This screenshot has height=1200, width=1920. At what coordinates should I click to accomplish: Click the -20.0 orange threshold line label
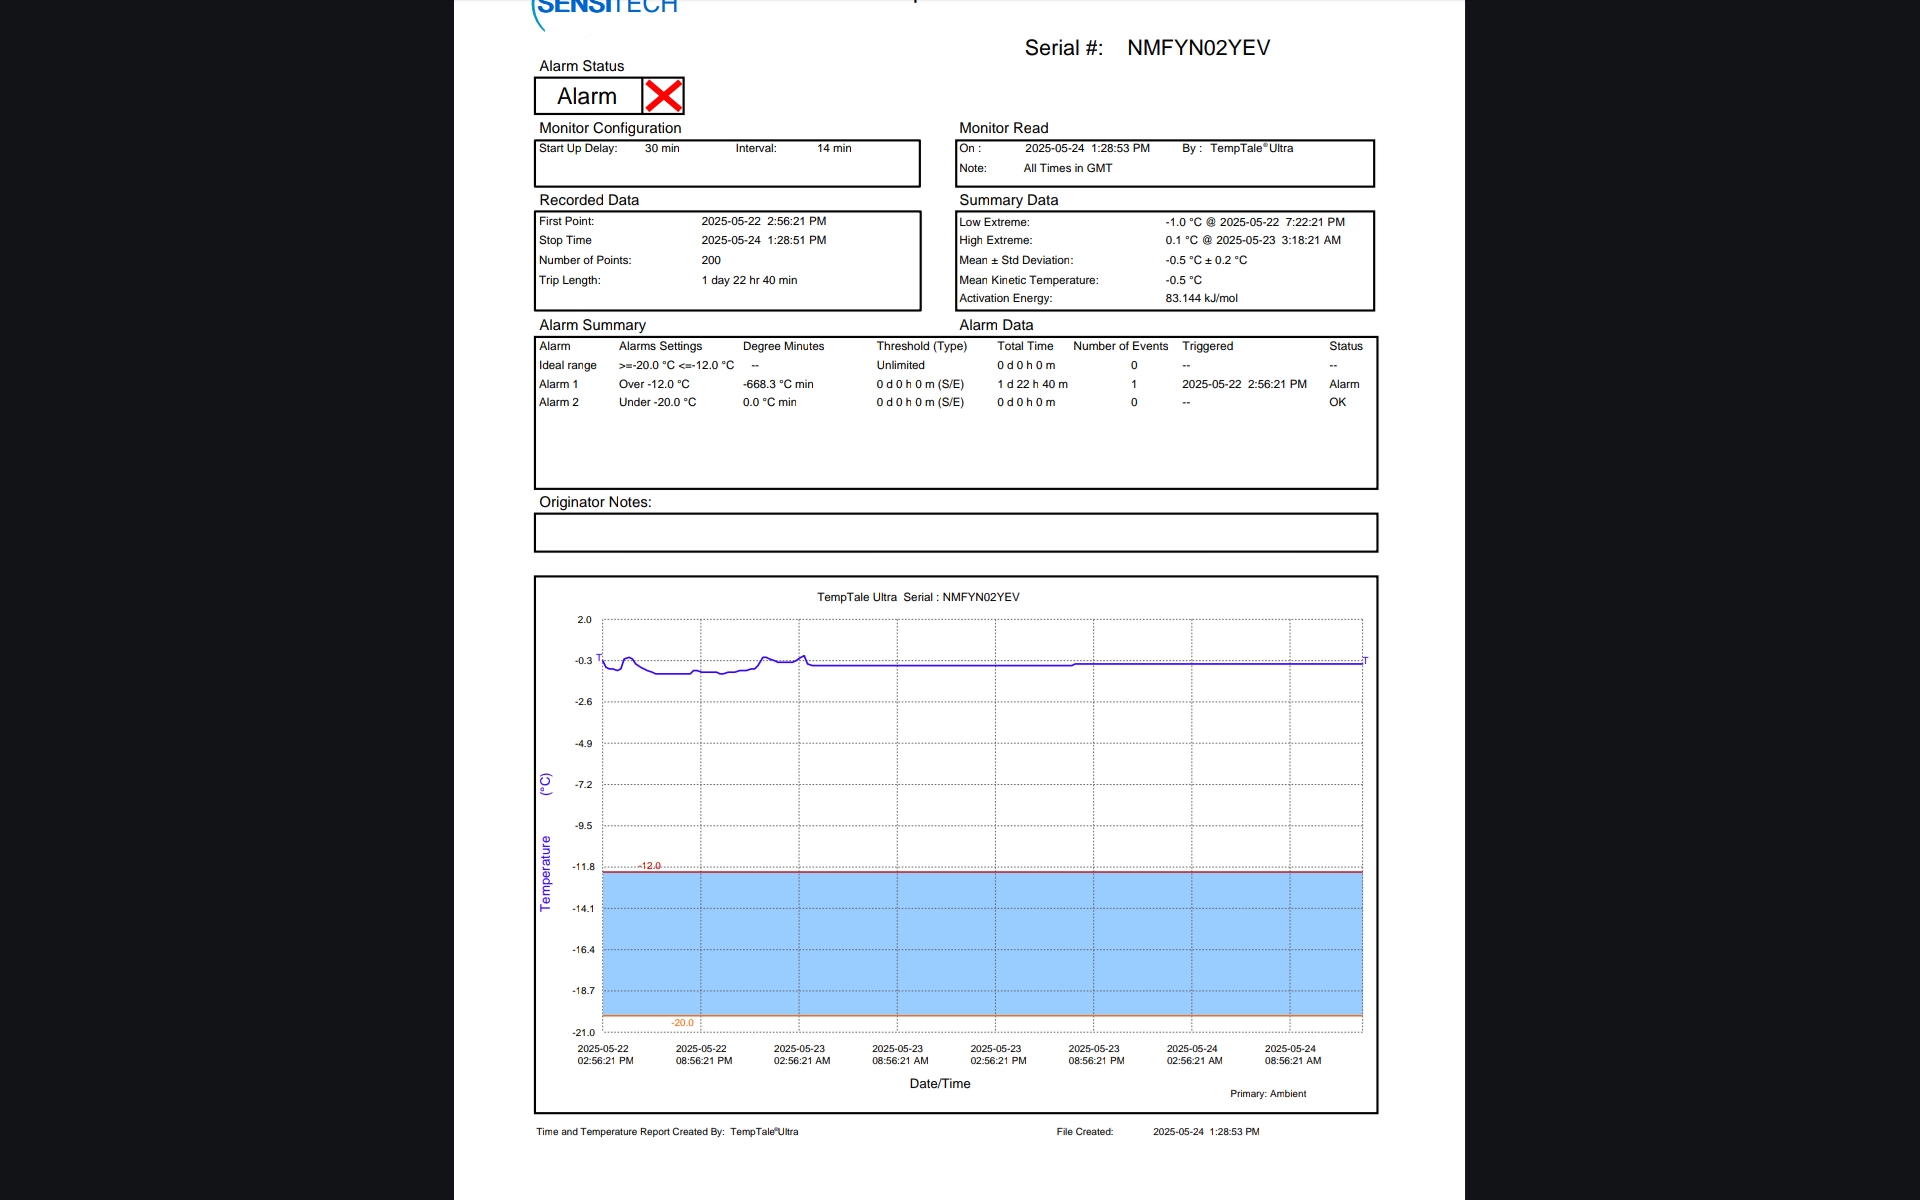[x=683, y=1023]
